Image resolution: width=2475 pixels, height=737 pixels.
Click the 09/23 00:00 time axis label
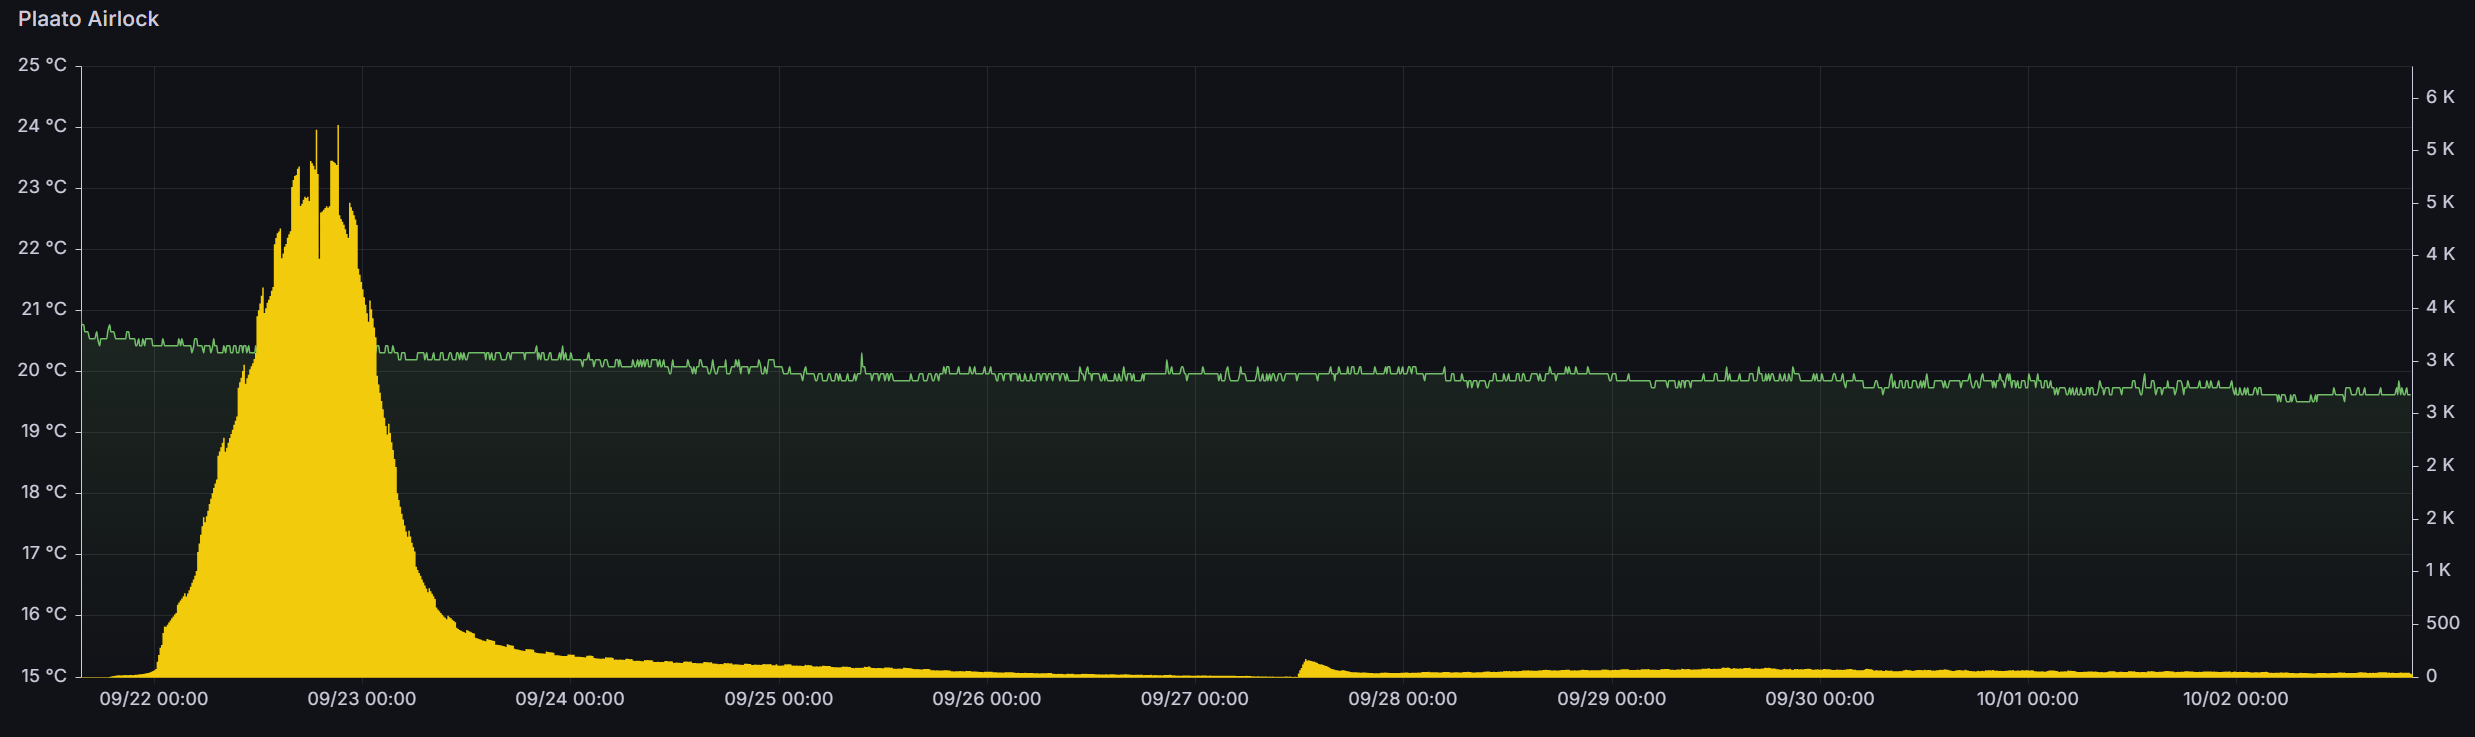coord(362,699)
